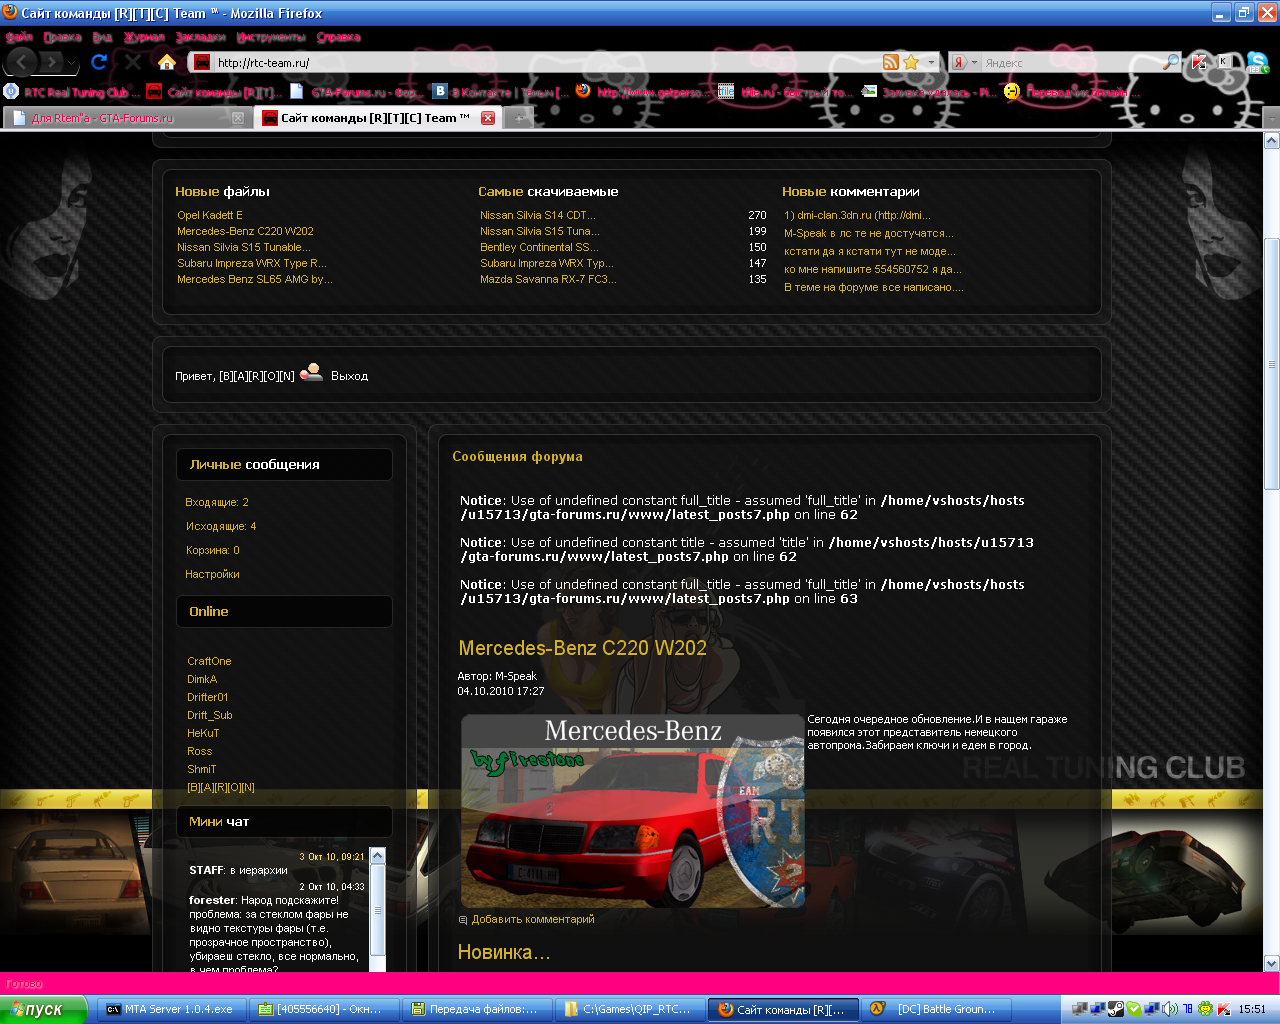Click in the Яндекс search box

[1071, 62]
